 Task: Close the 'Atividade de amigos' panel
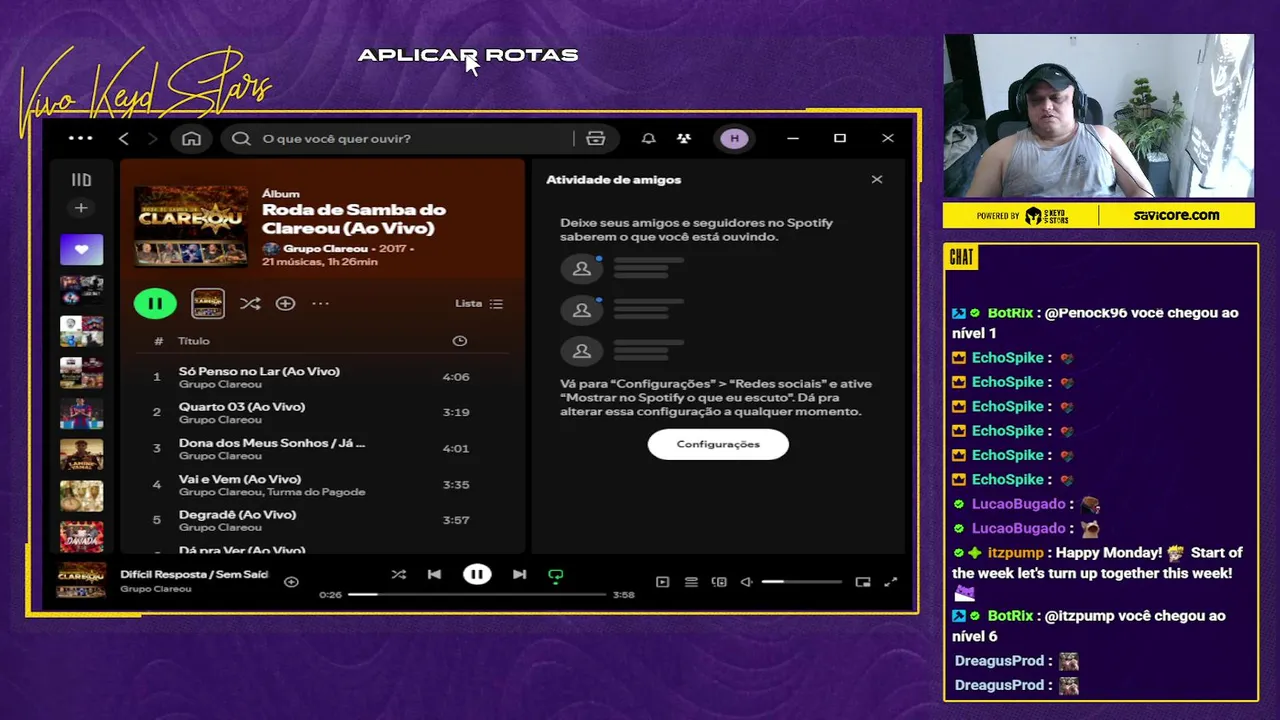[877, 180]
